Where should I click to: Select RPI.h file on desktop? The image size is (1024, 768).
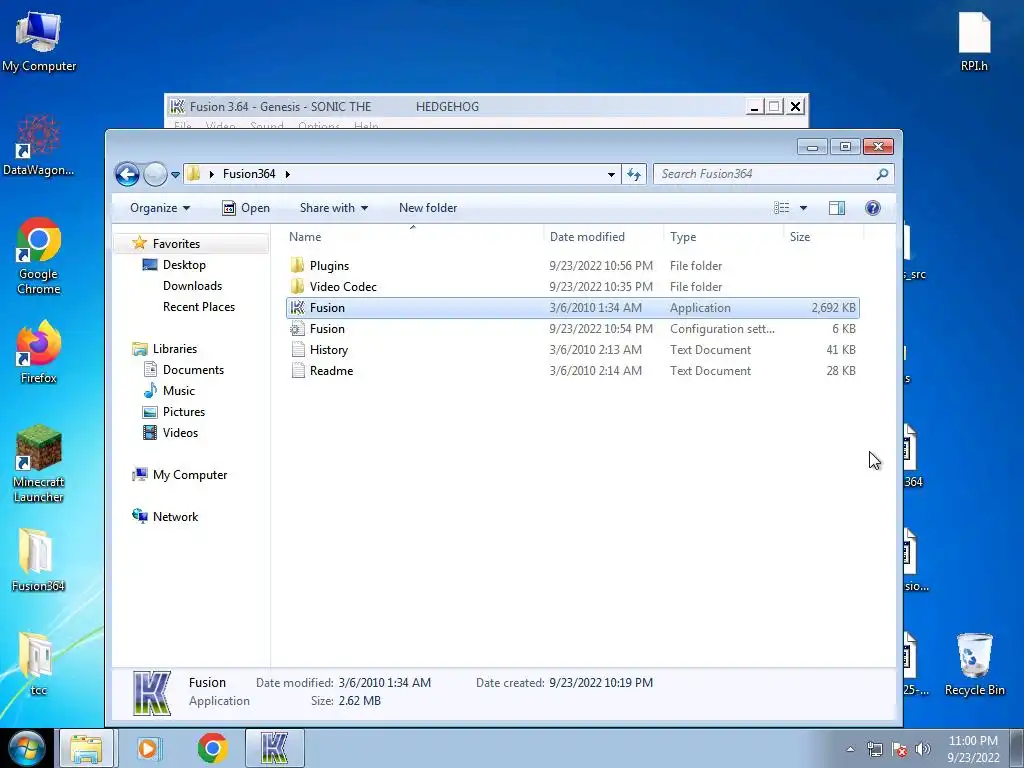(974, 42)
